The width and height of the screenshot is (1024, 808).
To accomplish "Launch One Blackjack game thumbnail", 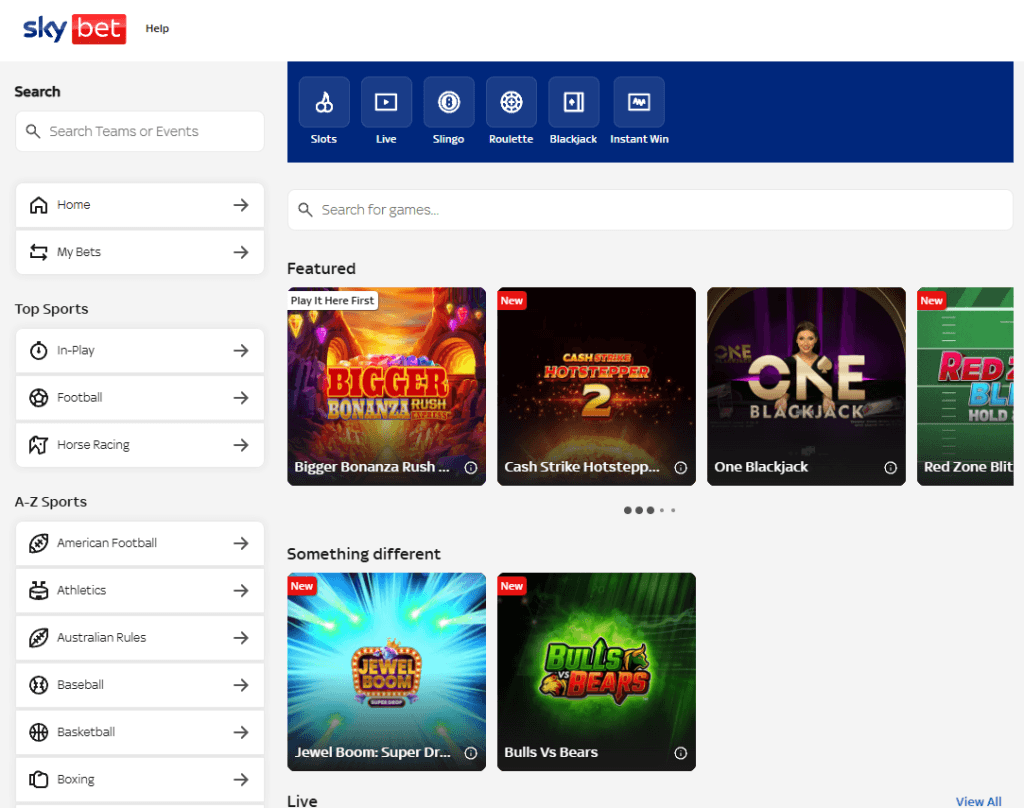I will point(806,386).
